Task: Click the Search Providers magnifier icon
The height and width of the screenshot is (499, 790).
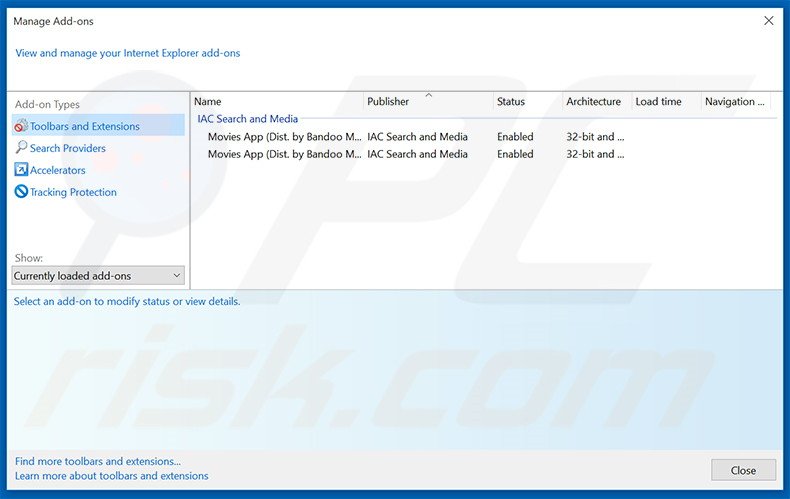Action: coord(21,148)
